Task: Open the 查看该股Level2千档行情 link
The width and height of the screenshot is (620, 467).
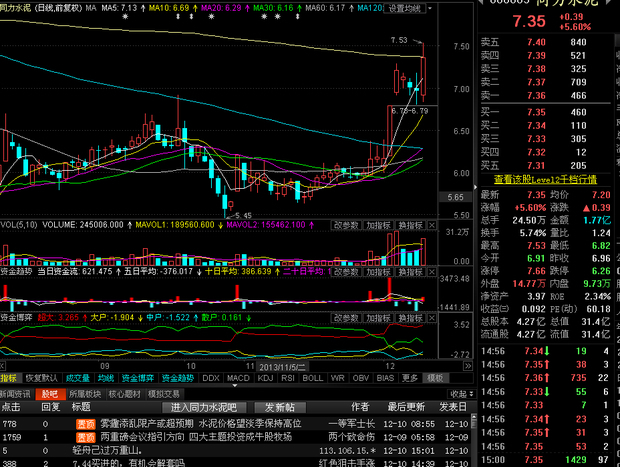Action: coord(545,180)
